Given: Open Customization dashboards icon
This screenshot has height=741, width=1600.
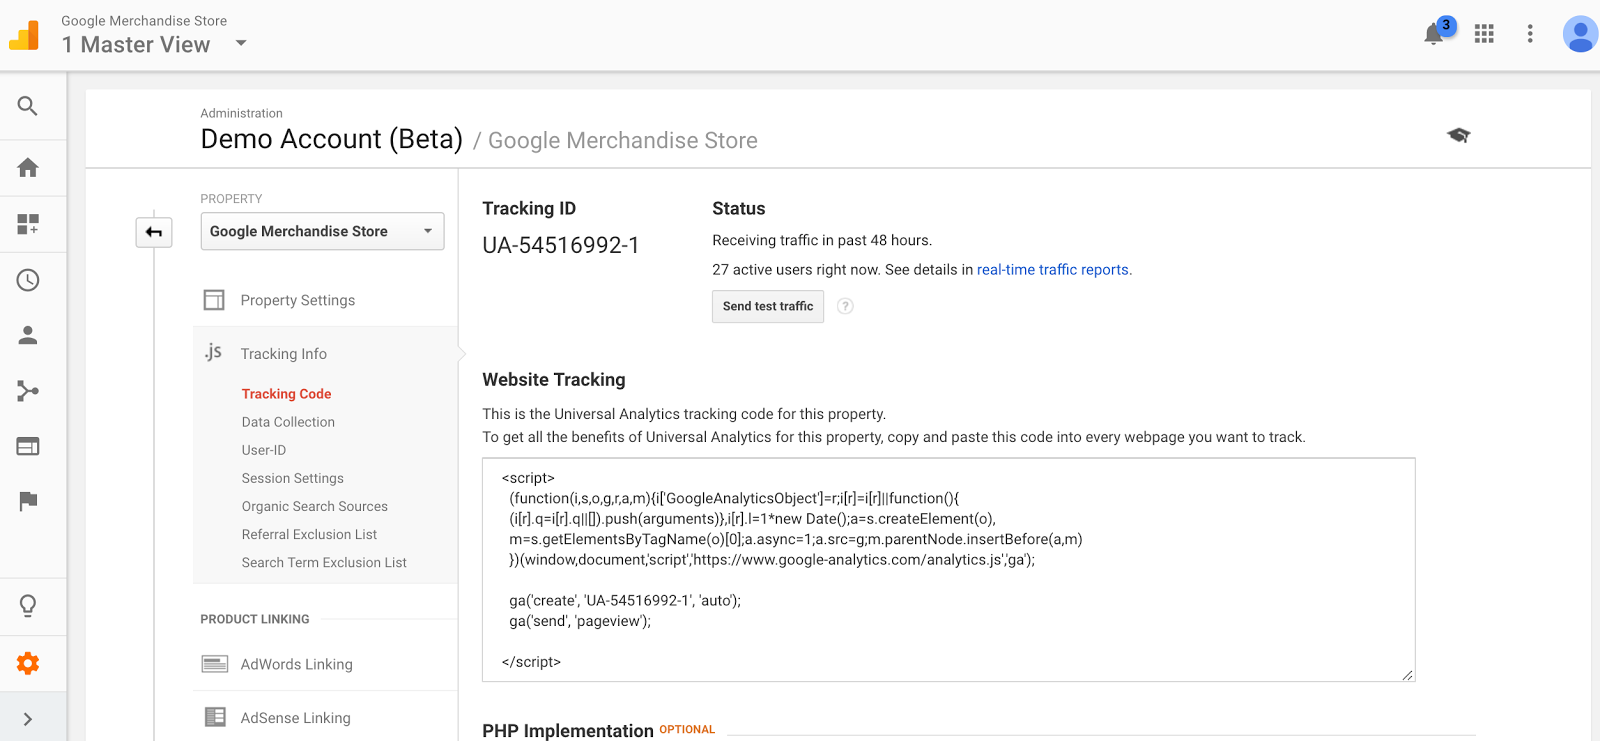Looking at the screenshot, I should coord(28,224).
